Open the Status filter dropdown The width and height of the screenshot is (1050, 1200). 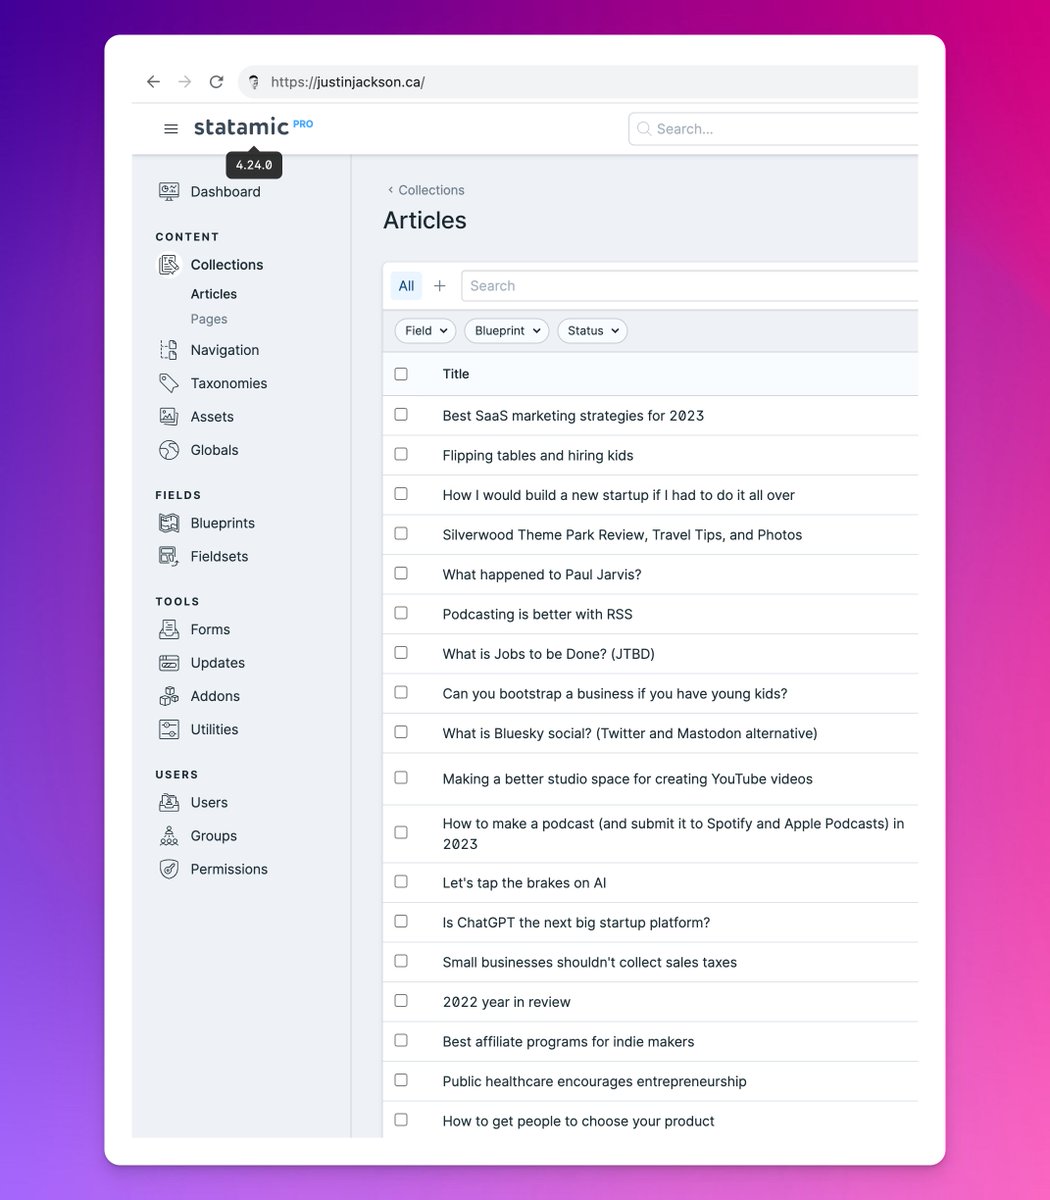[592, 331]
